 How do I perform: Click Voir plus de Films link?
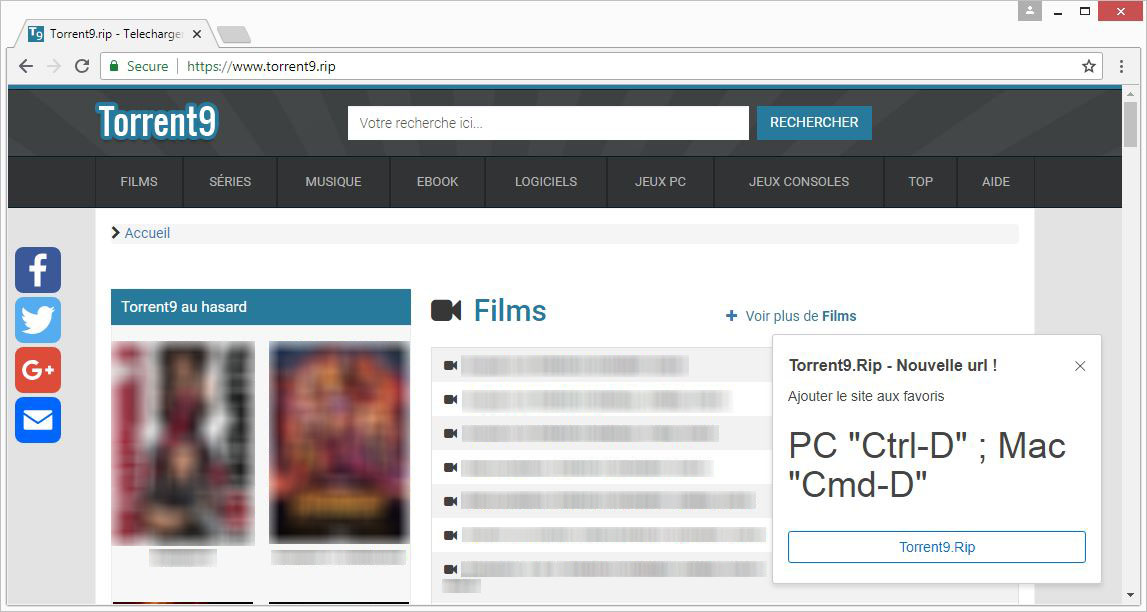tap(800, 316)
